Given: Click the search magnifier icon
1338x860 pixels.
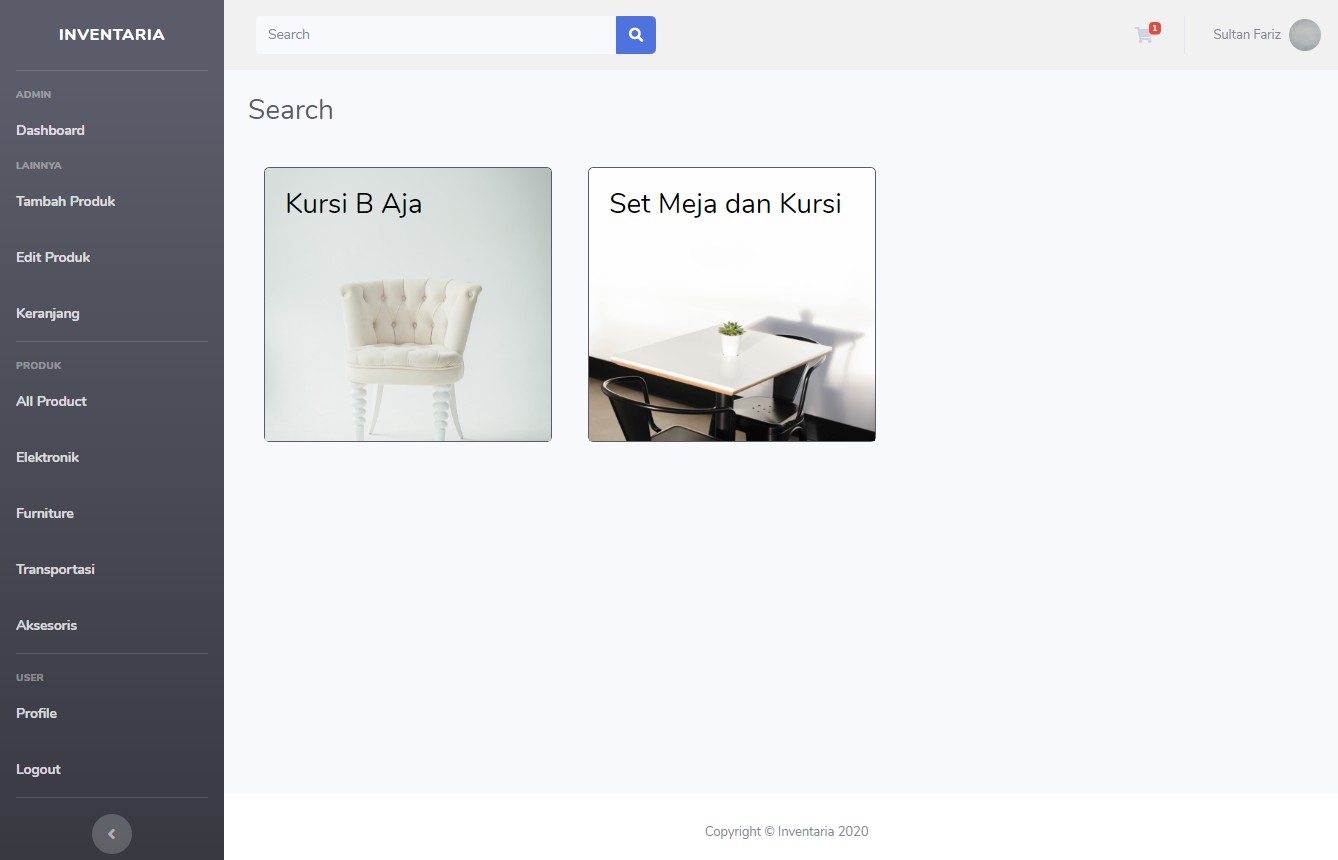Looking at the screenshot, I should 635,34.
